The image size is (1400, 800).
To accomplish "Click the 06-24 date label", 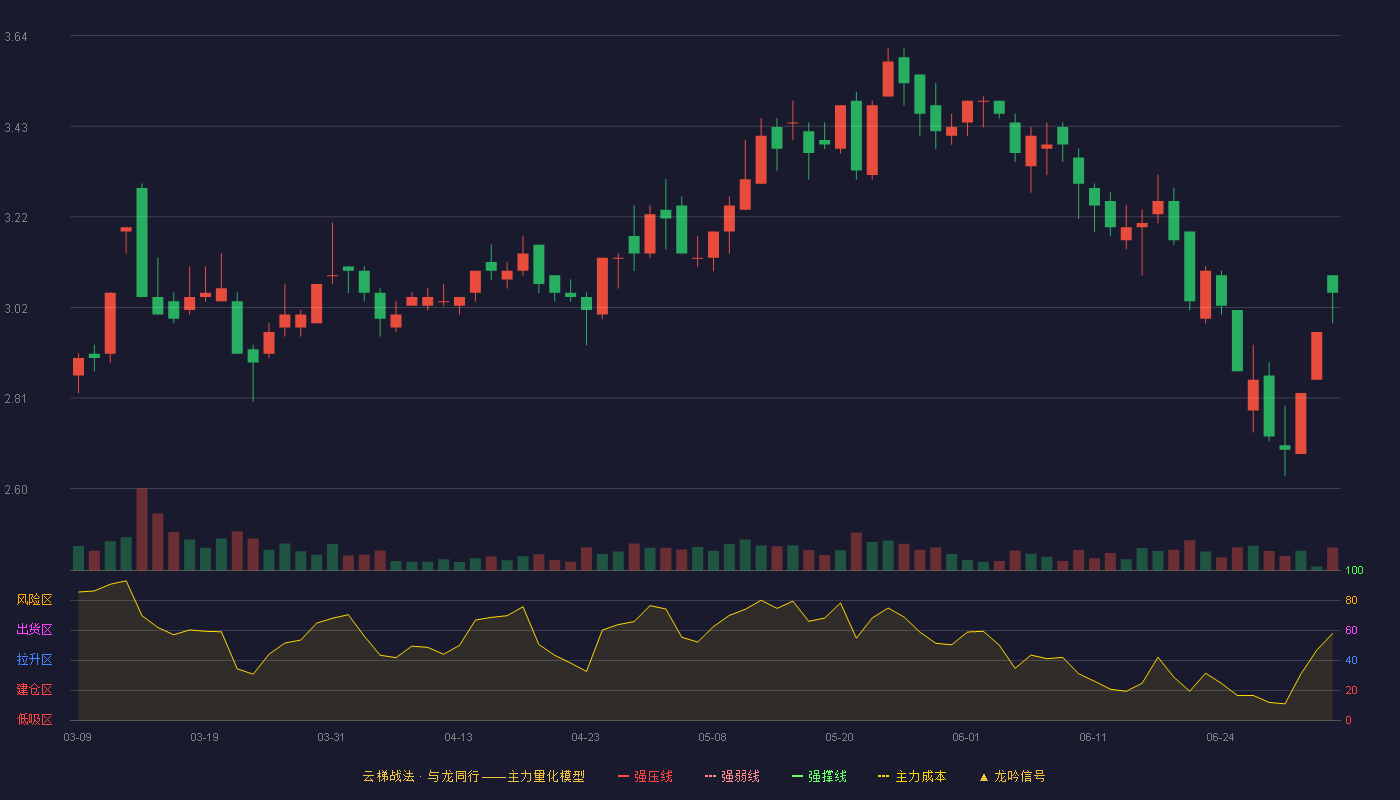I will [1220, 737].
